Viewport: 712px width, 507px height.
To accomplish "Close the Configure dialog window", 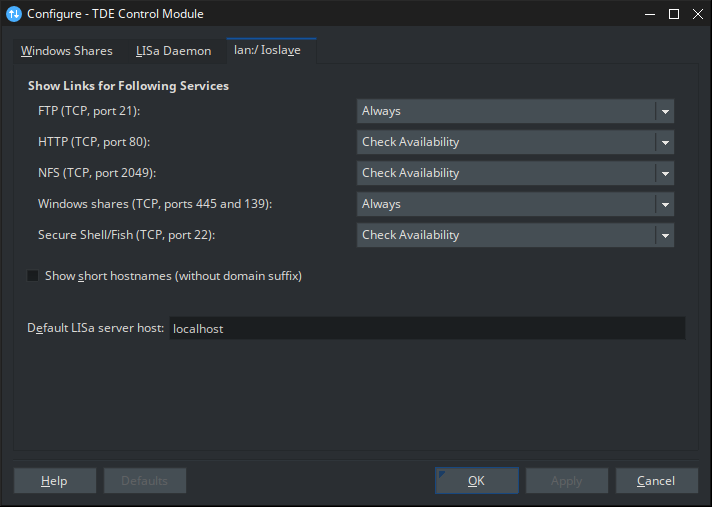I will click(x=697, y=14).
